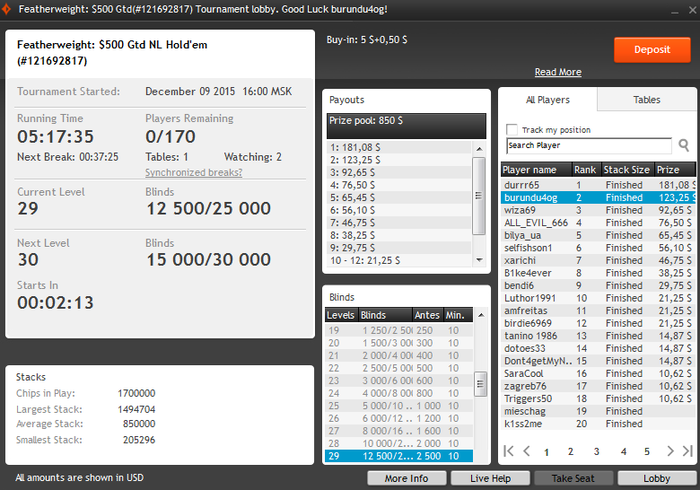Sort by Stack Size column header
700x490 pixels.
tap(627, 170)
